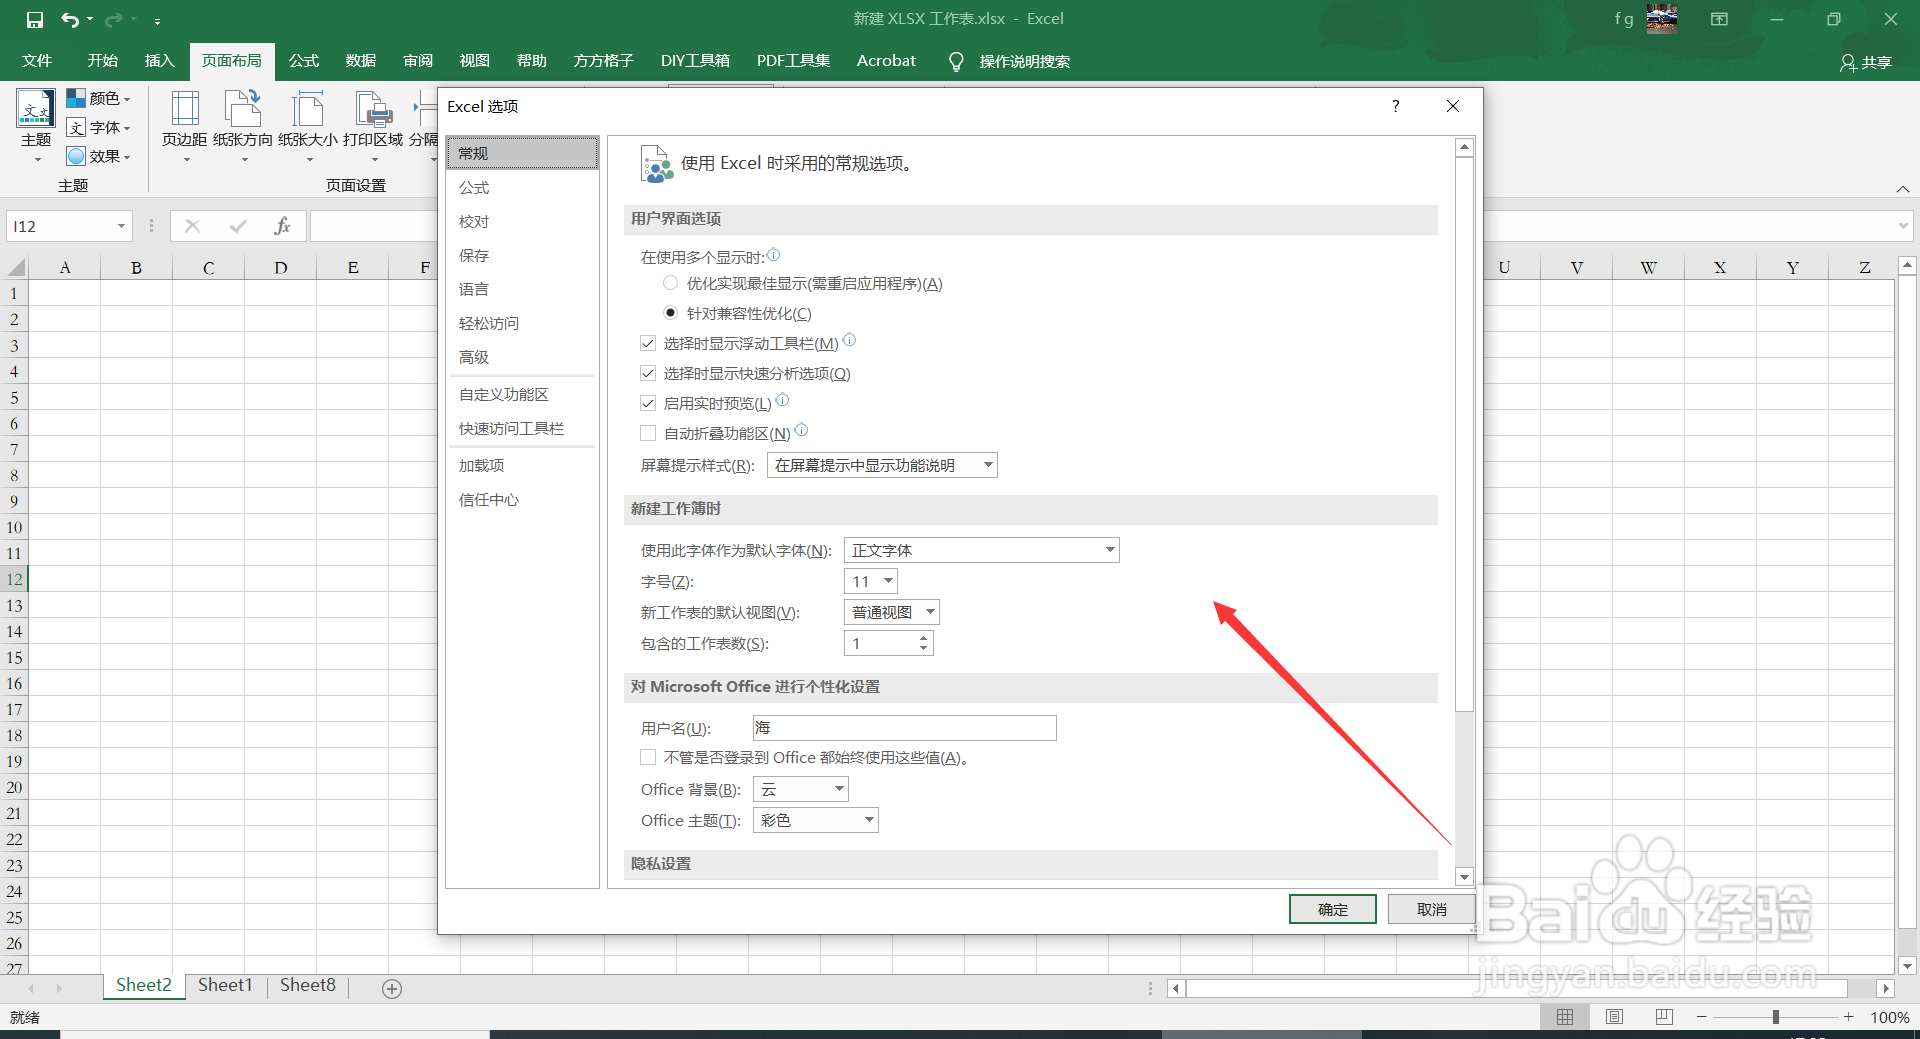This screenshot has width=1920, height=1039.
Task: Open the 文件 (File) menu tab
Action: [x=37, y=61]
